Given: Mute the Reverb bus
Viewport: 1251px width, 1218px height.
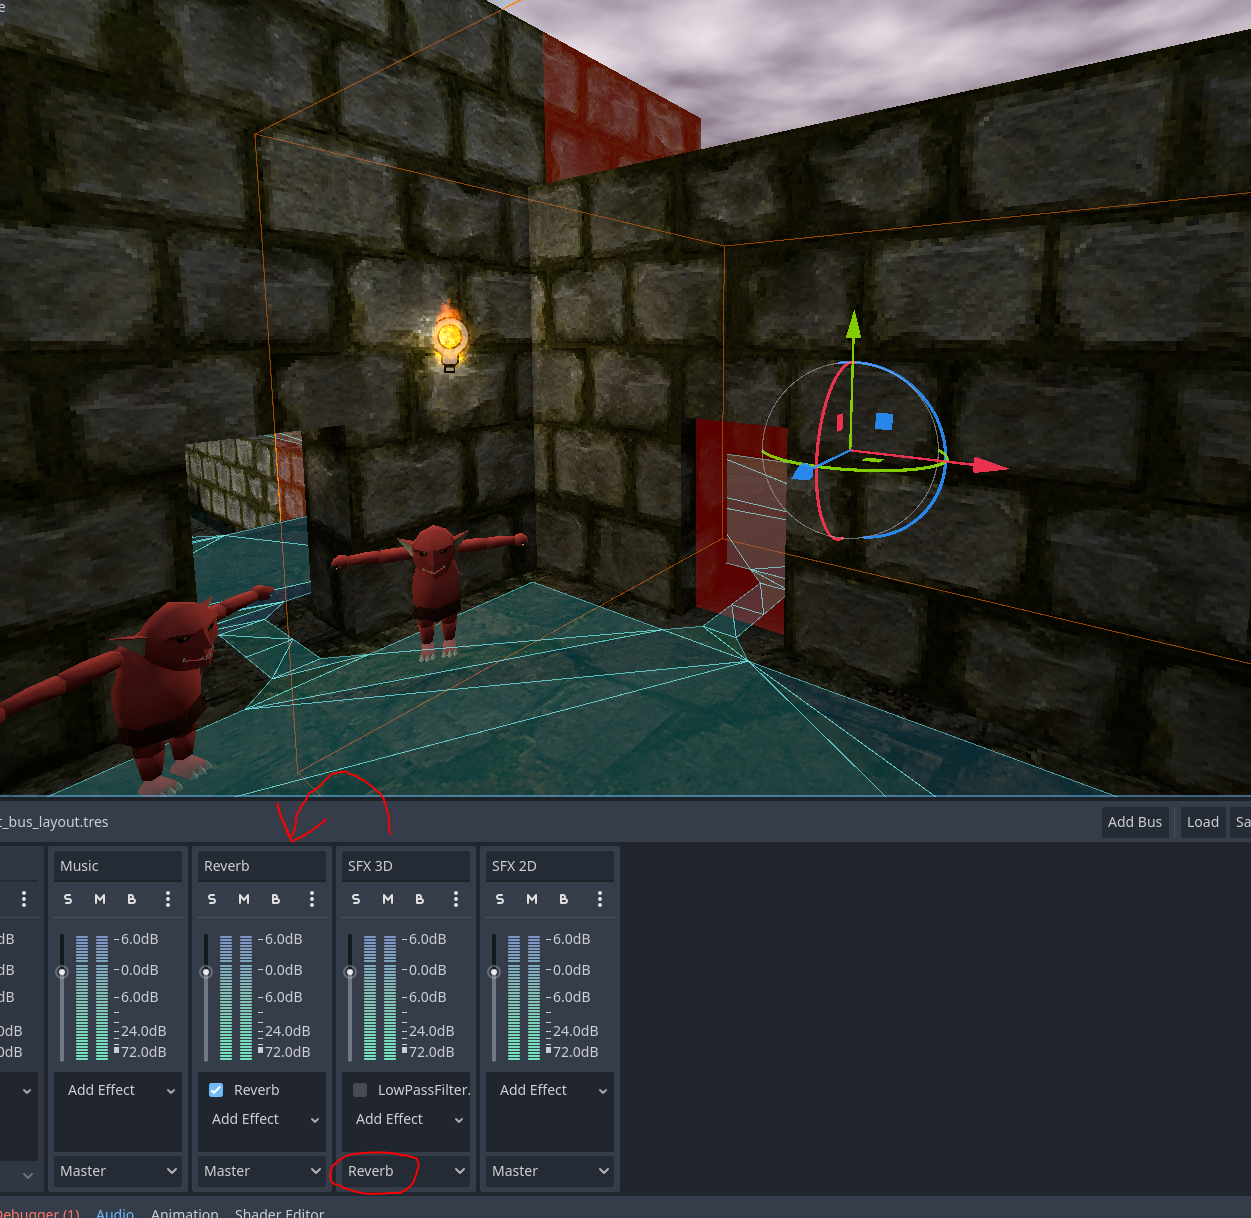Looking at the screenshot, I should tap(244, 899).
